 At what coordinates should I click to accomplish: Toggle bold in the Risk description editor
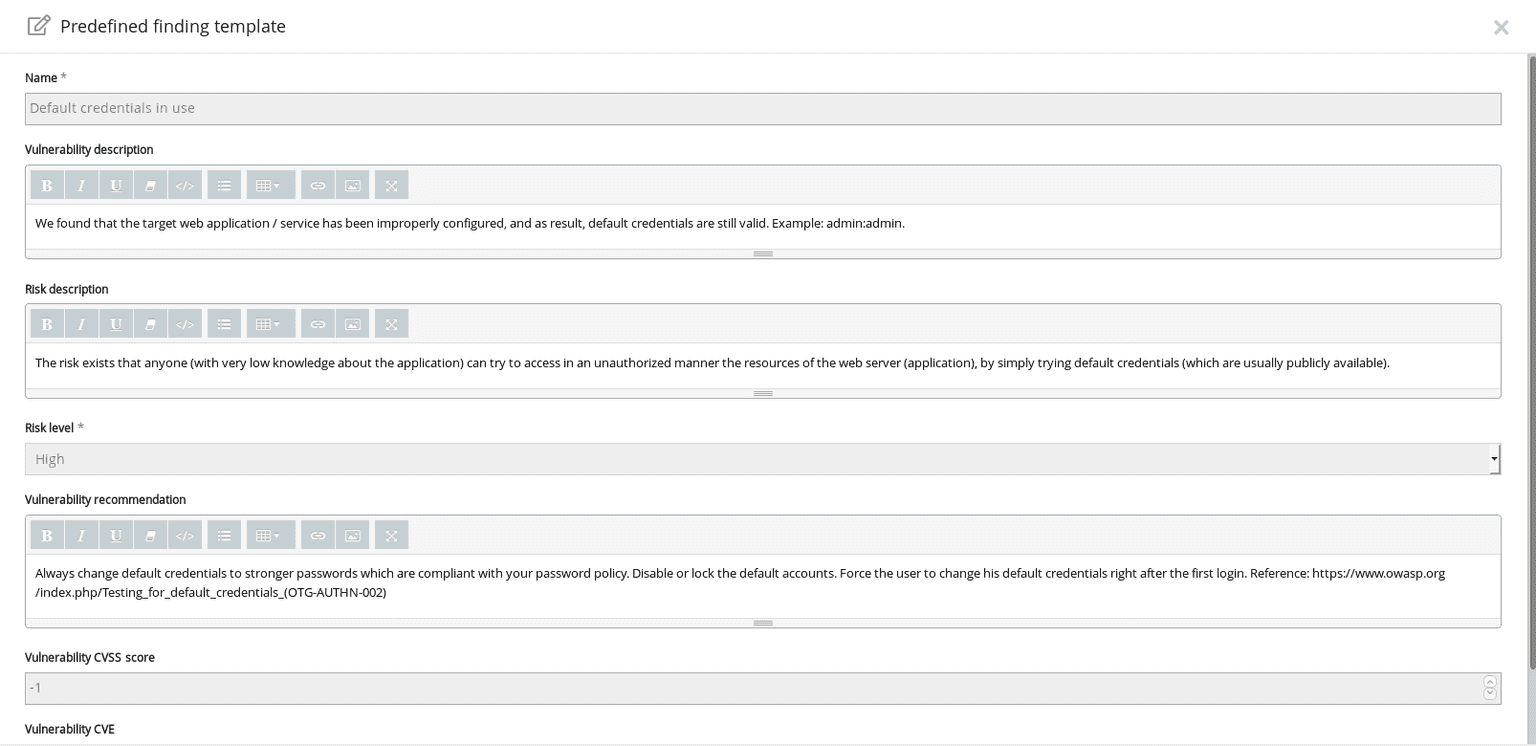click(x=46, y=323)
